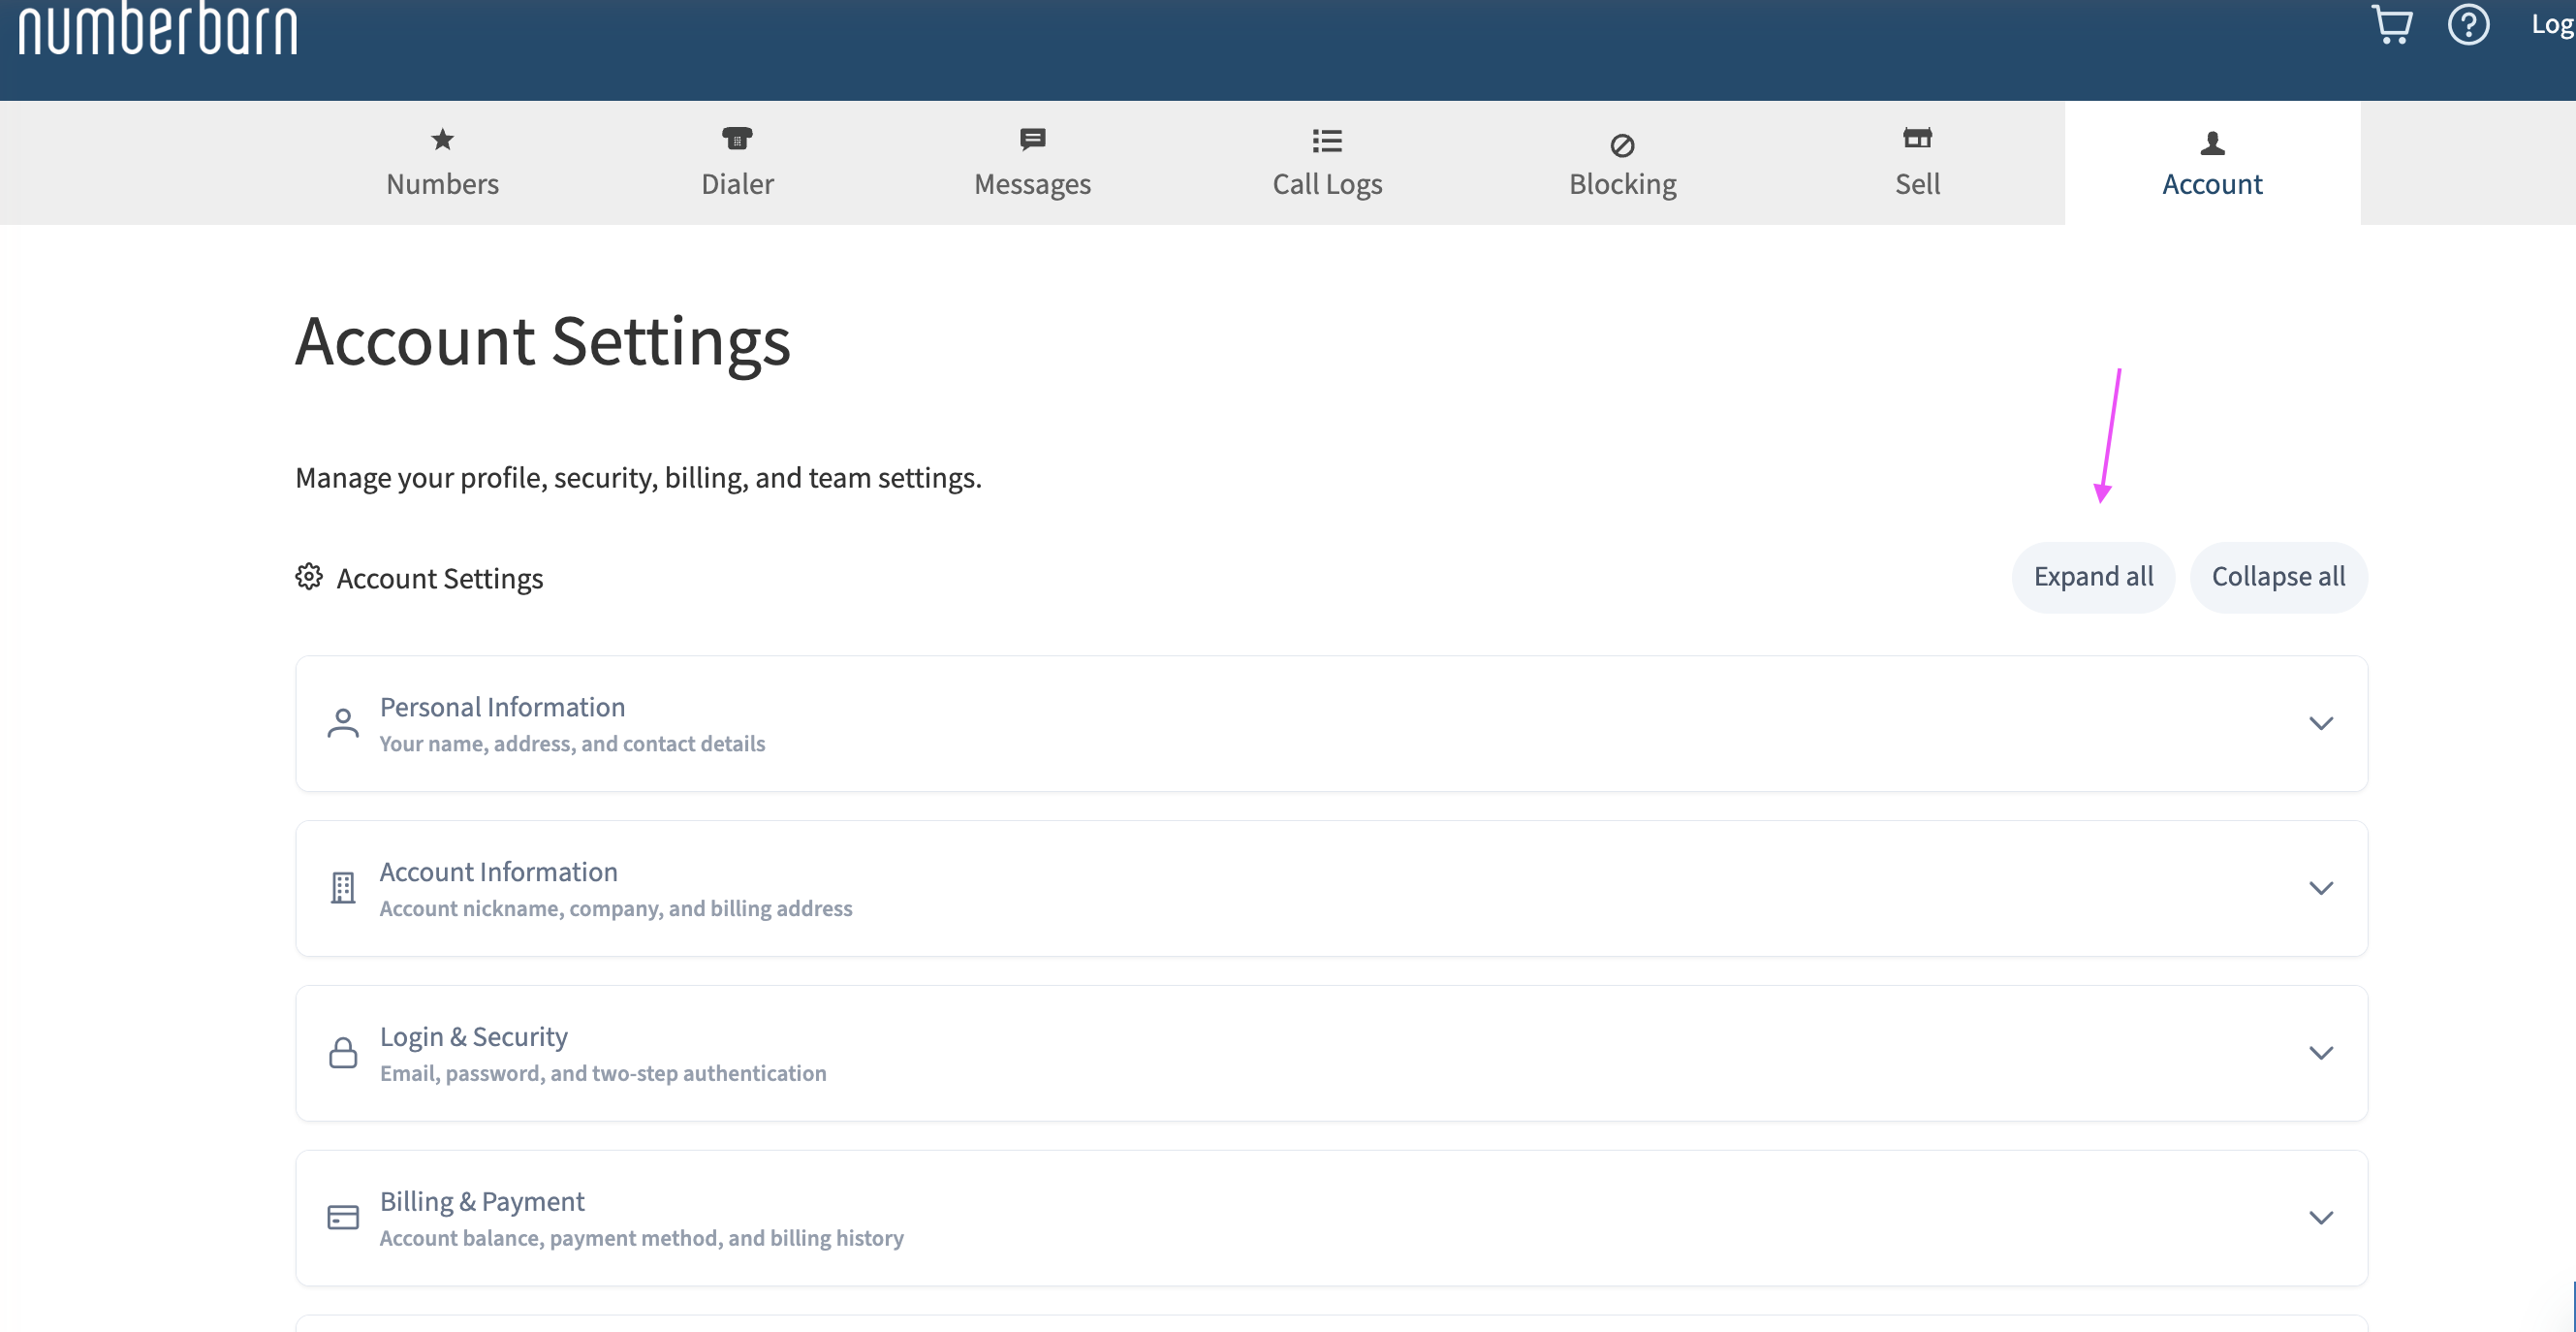2576x1332 pixels.
Task: Expand Login & Security with its chevron
Action: tap(2320, 1052)
